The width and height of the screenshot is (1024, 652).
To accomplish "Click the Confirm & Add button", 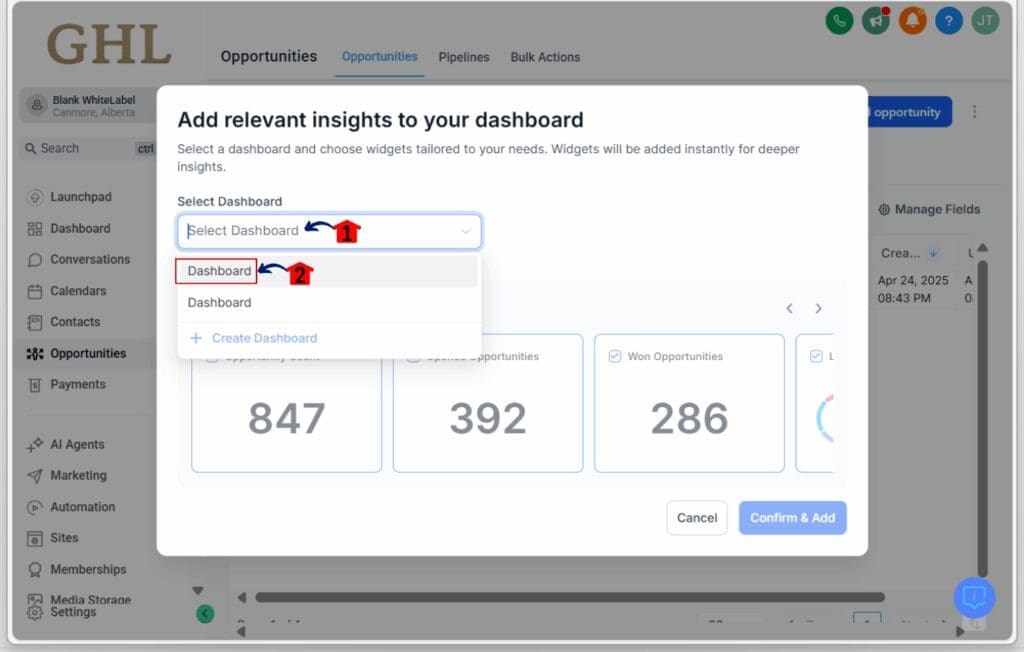I will point(793,518).
